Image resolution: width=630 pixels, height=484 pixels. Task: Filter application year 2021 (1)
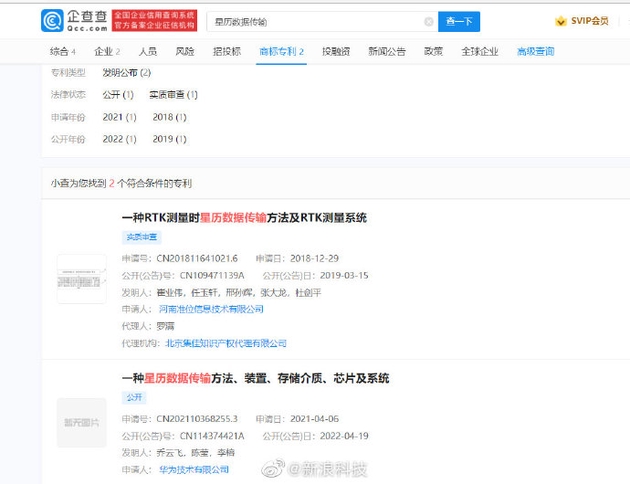pos(119,117)
